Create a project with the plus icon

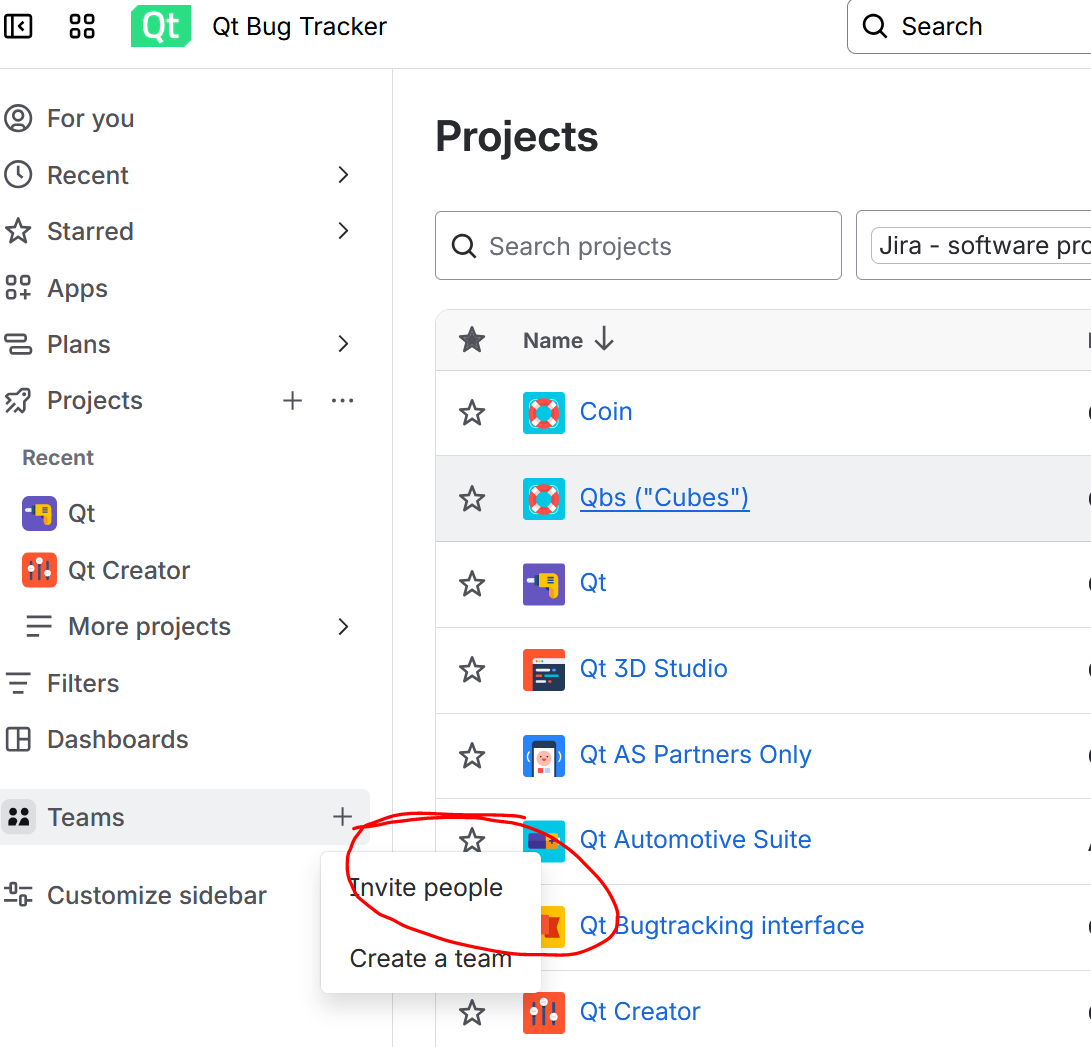(x=293, y=400)
